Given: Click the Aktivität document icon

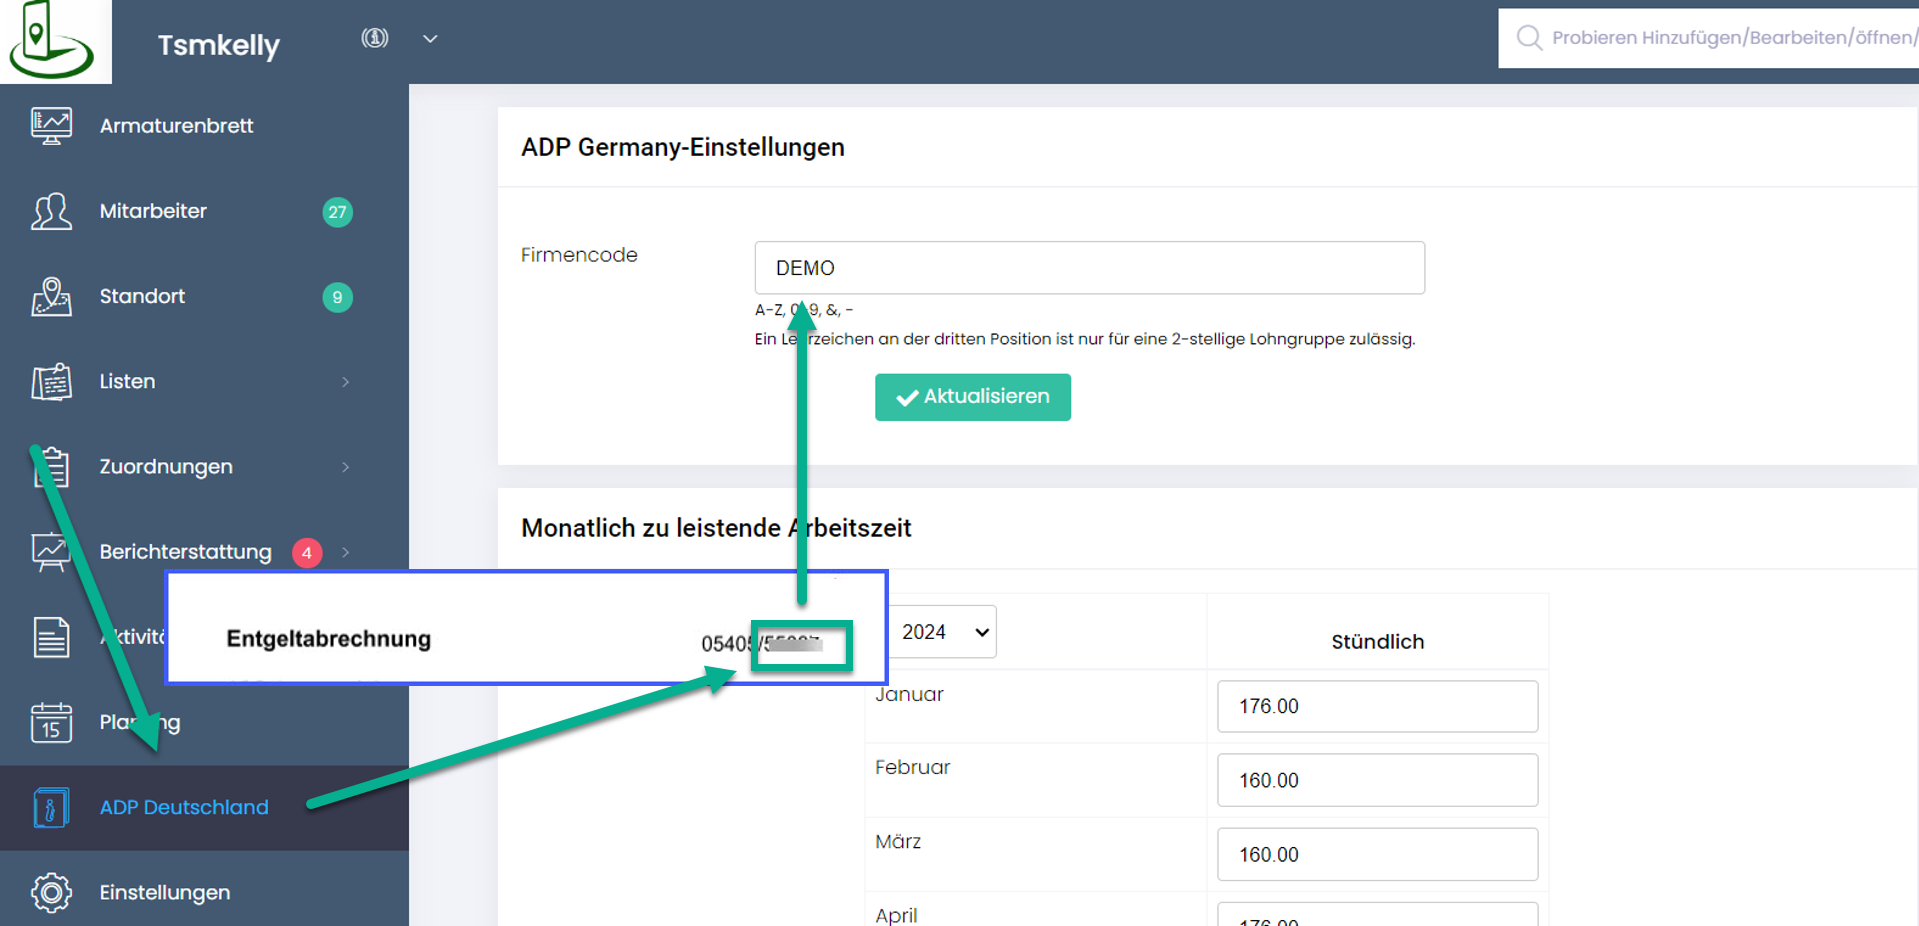Looking at the screenshot, I should [x=51, y=637].
